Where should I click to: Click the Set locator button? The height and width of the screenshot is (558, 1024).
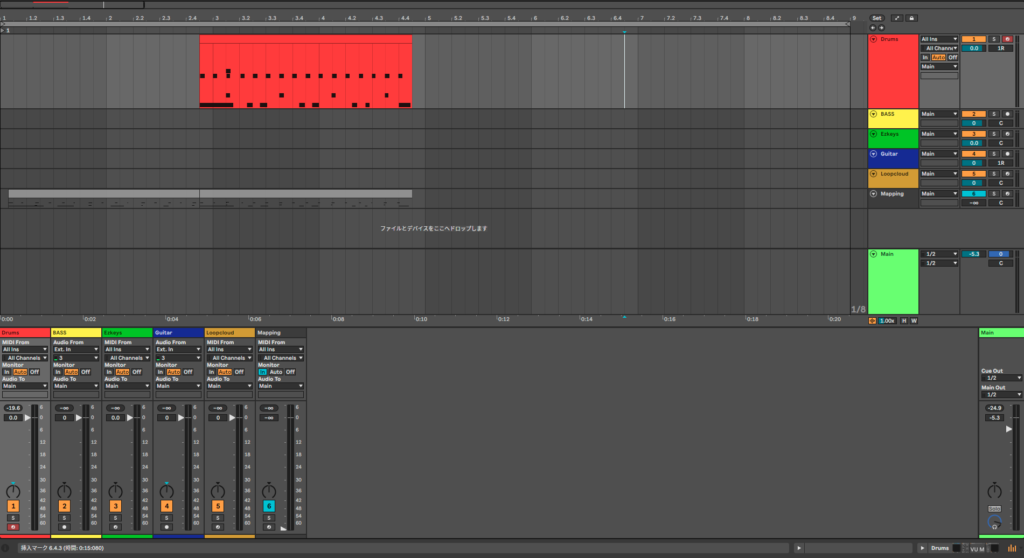(x=877, y=18)
